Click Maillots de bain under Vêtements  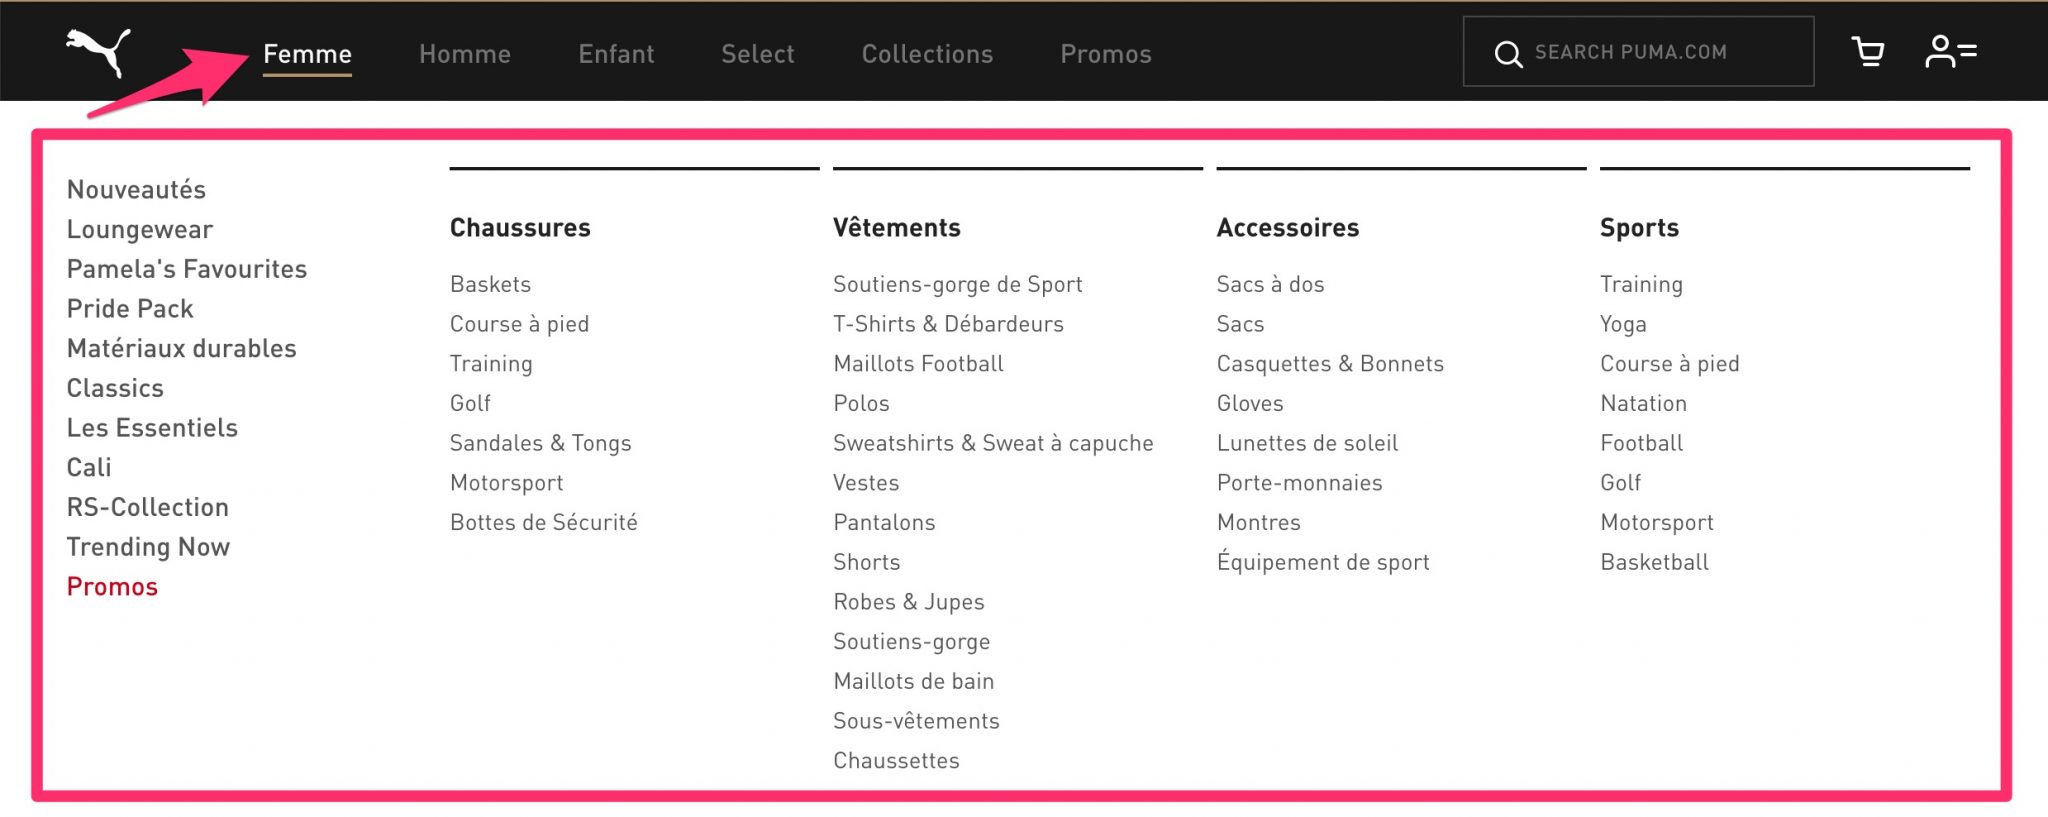(x=913, y=681)
